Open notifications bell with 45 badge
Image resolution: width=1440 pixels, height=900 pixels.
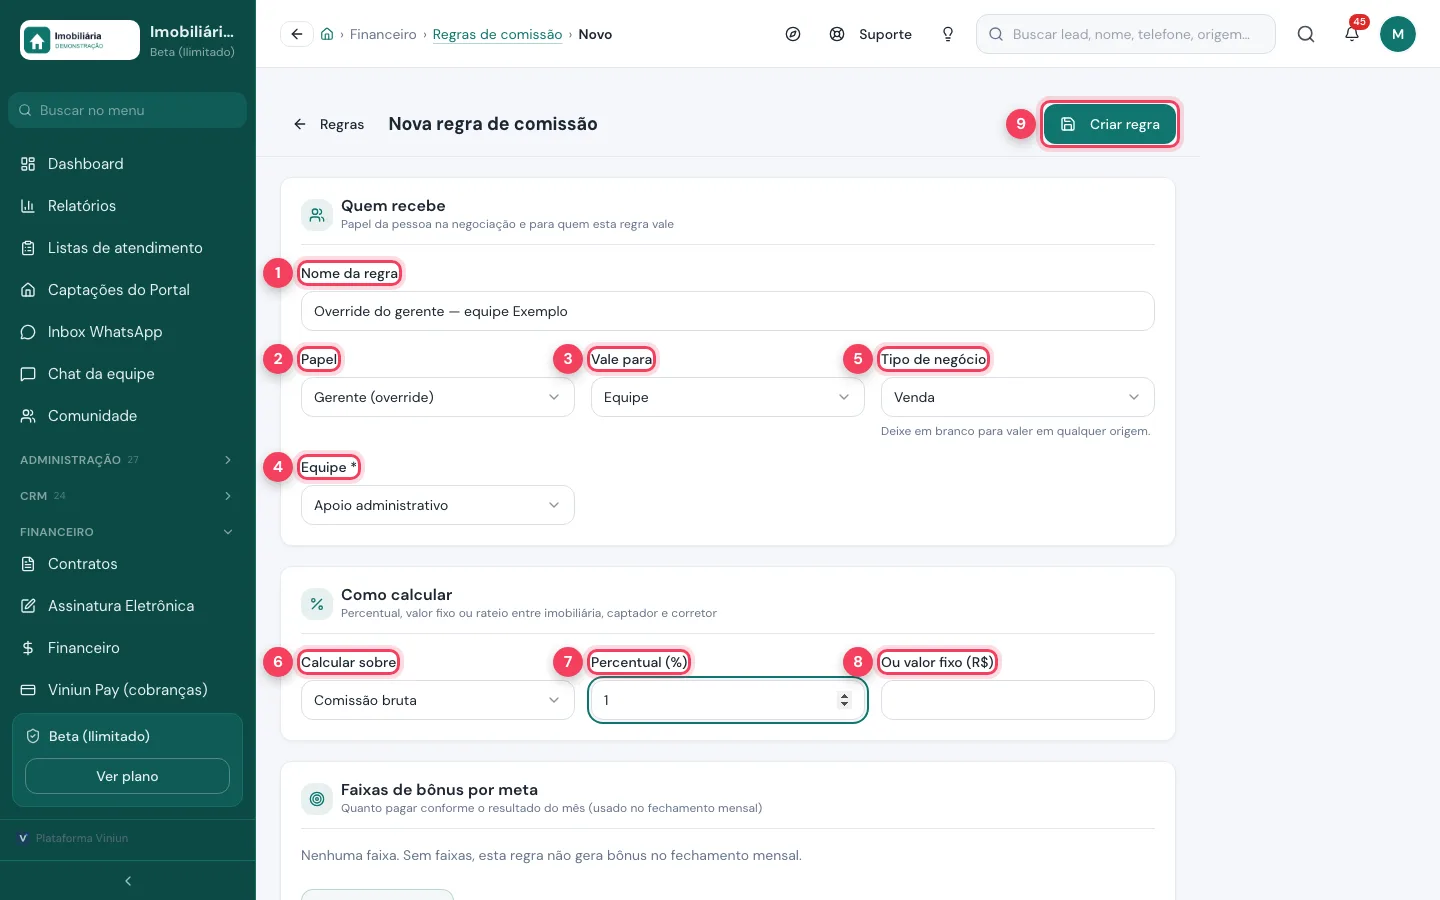coord(1352,34)
